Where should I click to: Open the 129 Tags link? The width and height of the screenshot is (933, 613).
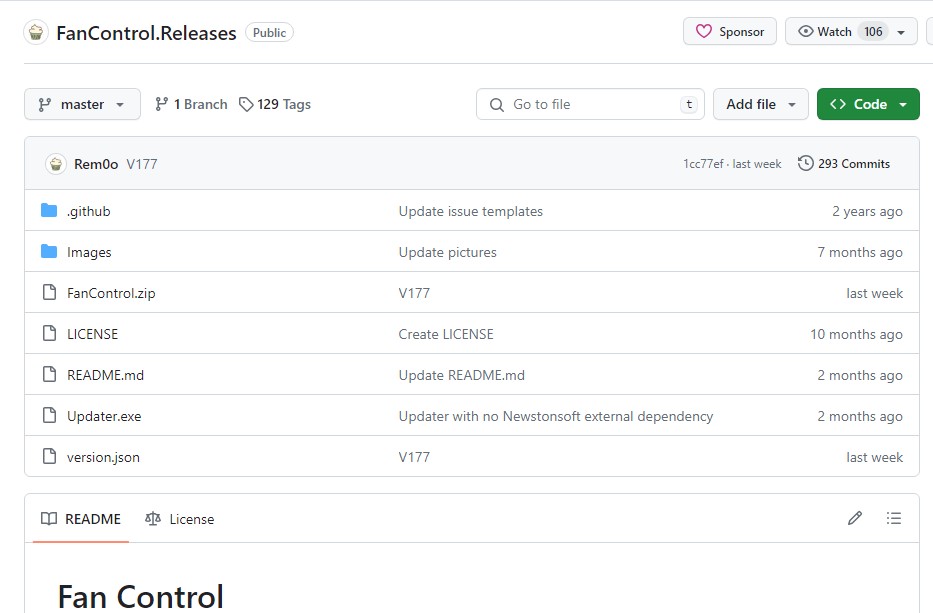pyautogui.click(x=275, y=104)
